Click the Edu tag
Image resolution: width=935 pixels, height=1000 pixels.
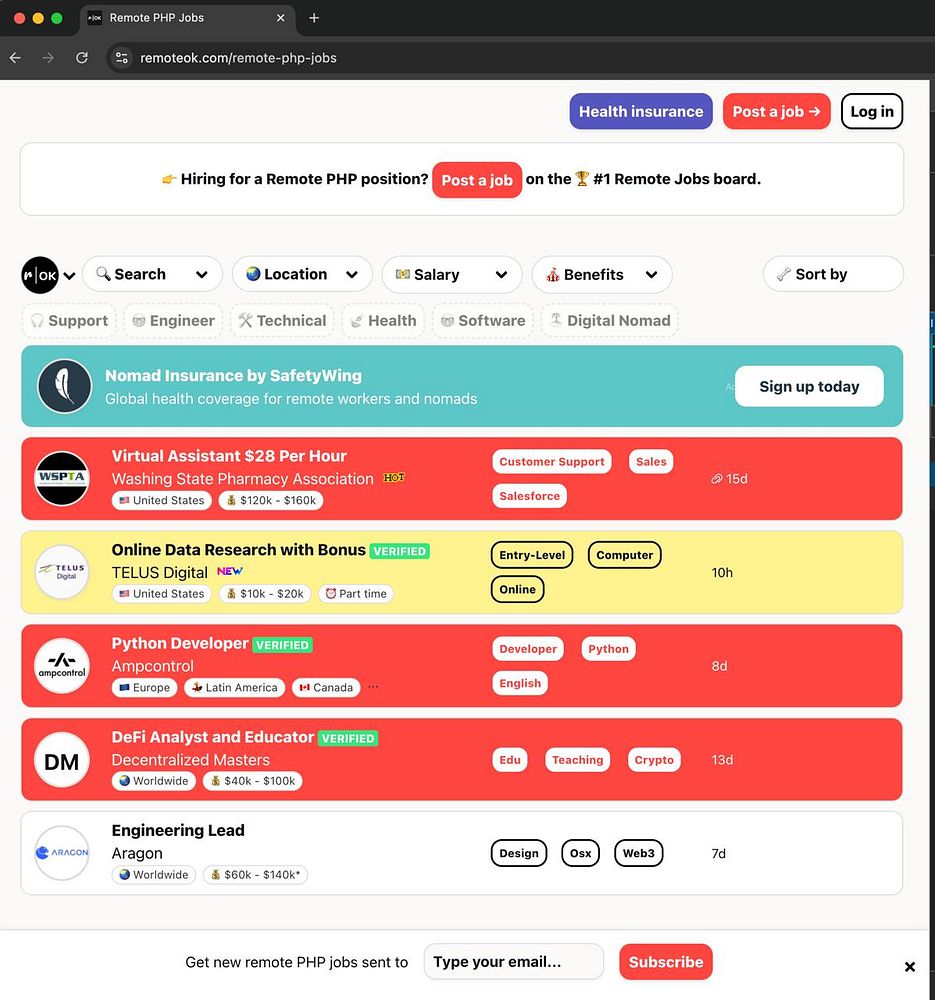[x=510, y=760]
